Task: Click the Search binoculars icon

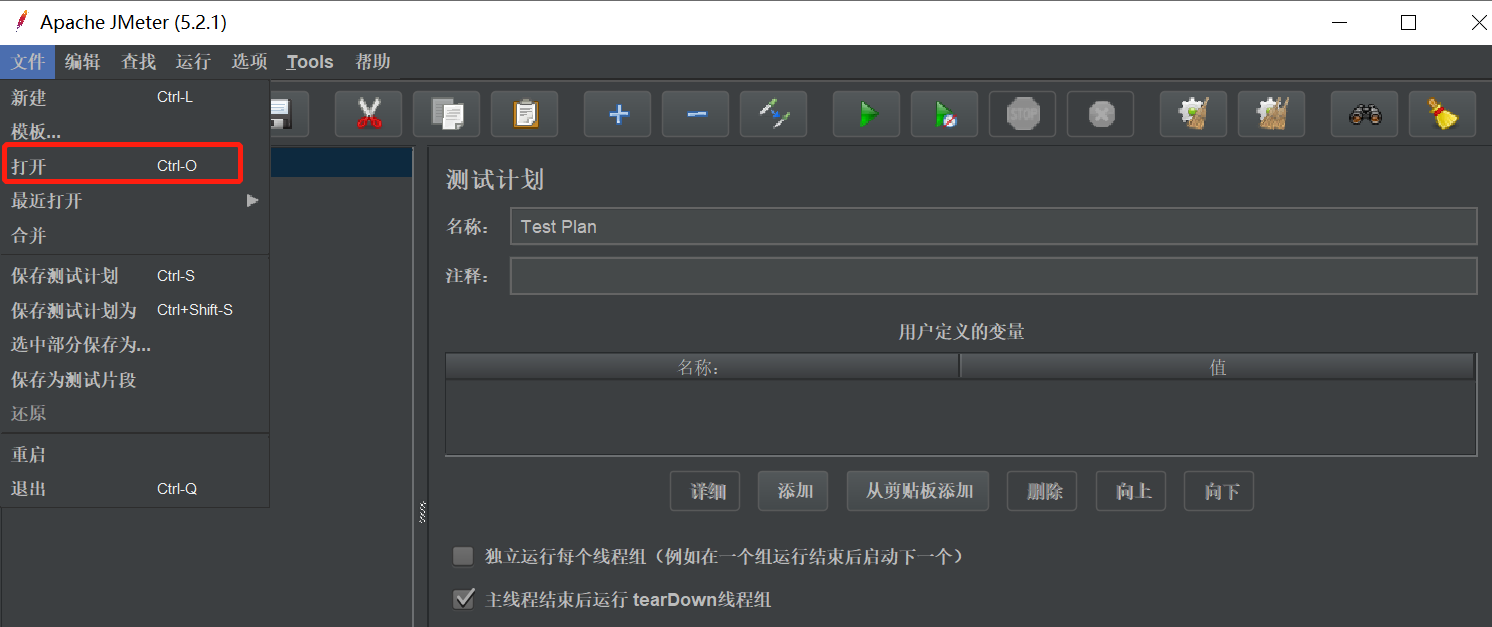Action: (x=1365, y=114)
